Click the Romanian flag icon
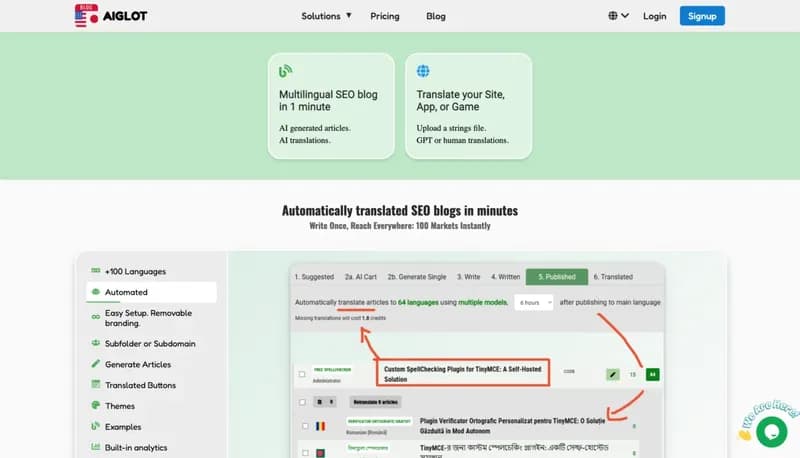800x458 pixels. (x=320, y=426)
